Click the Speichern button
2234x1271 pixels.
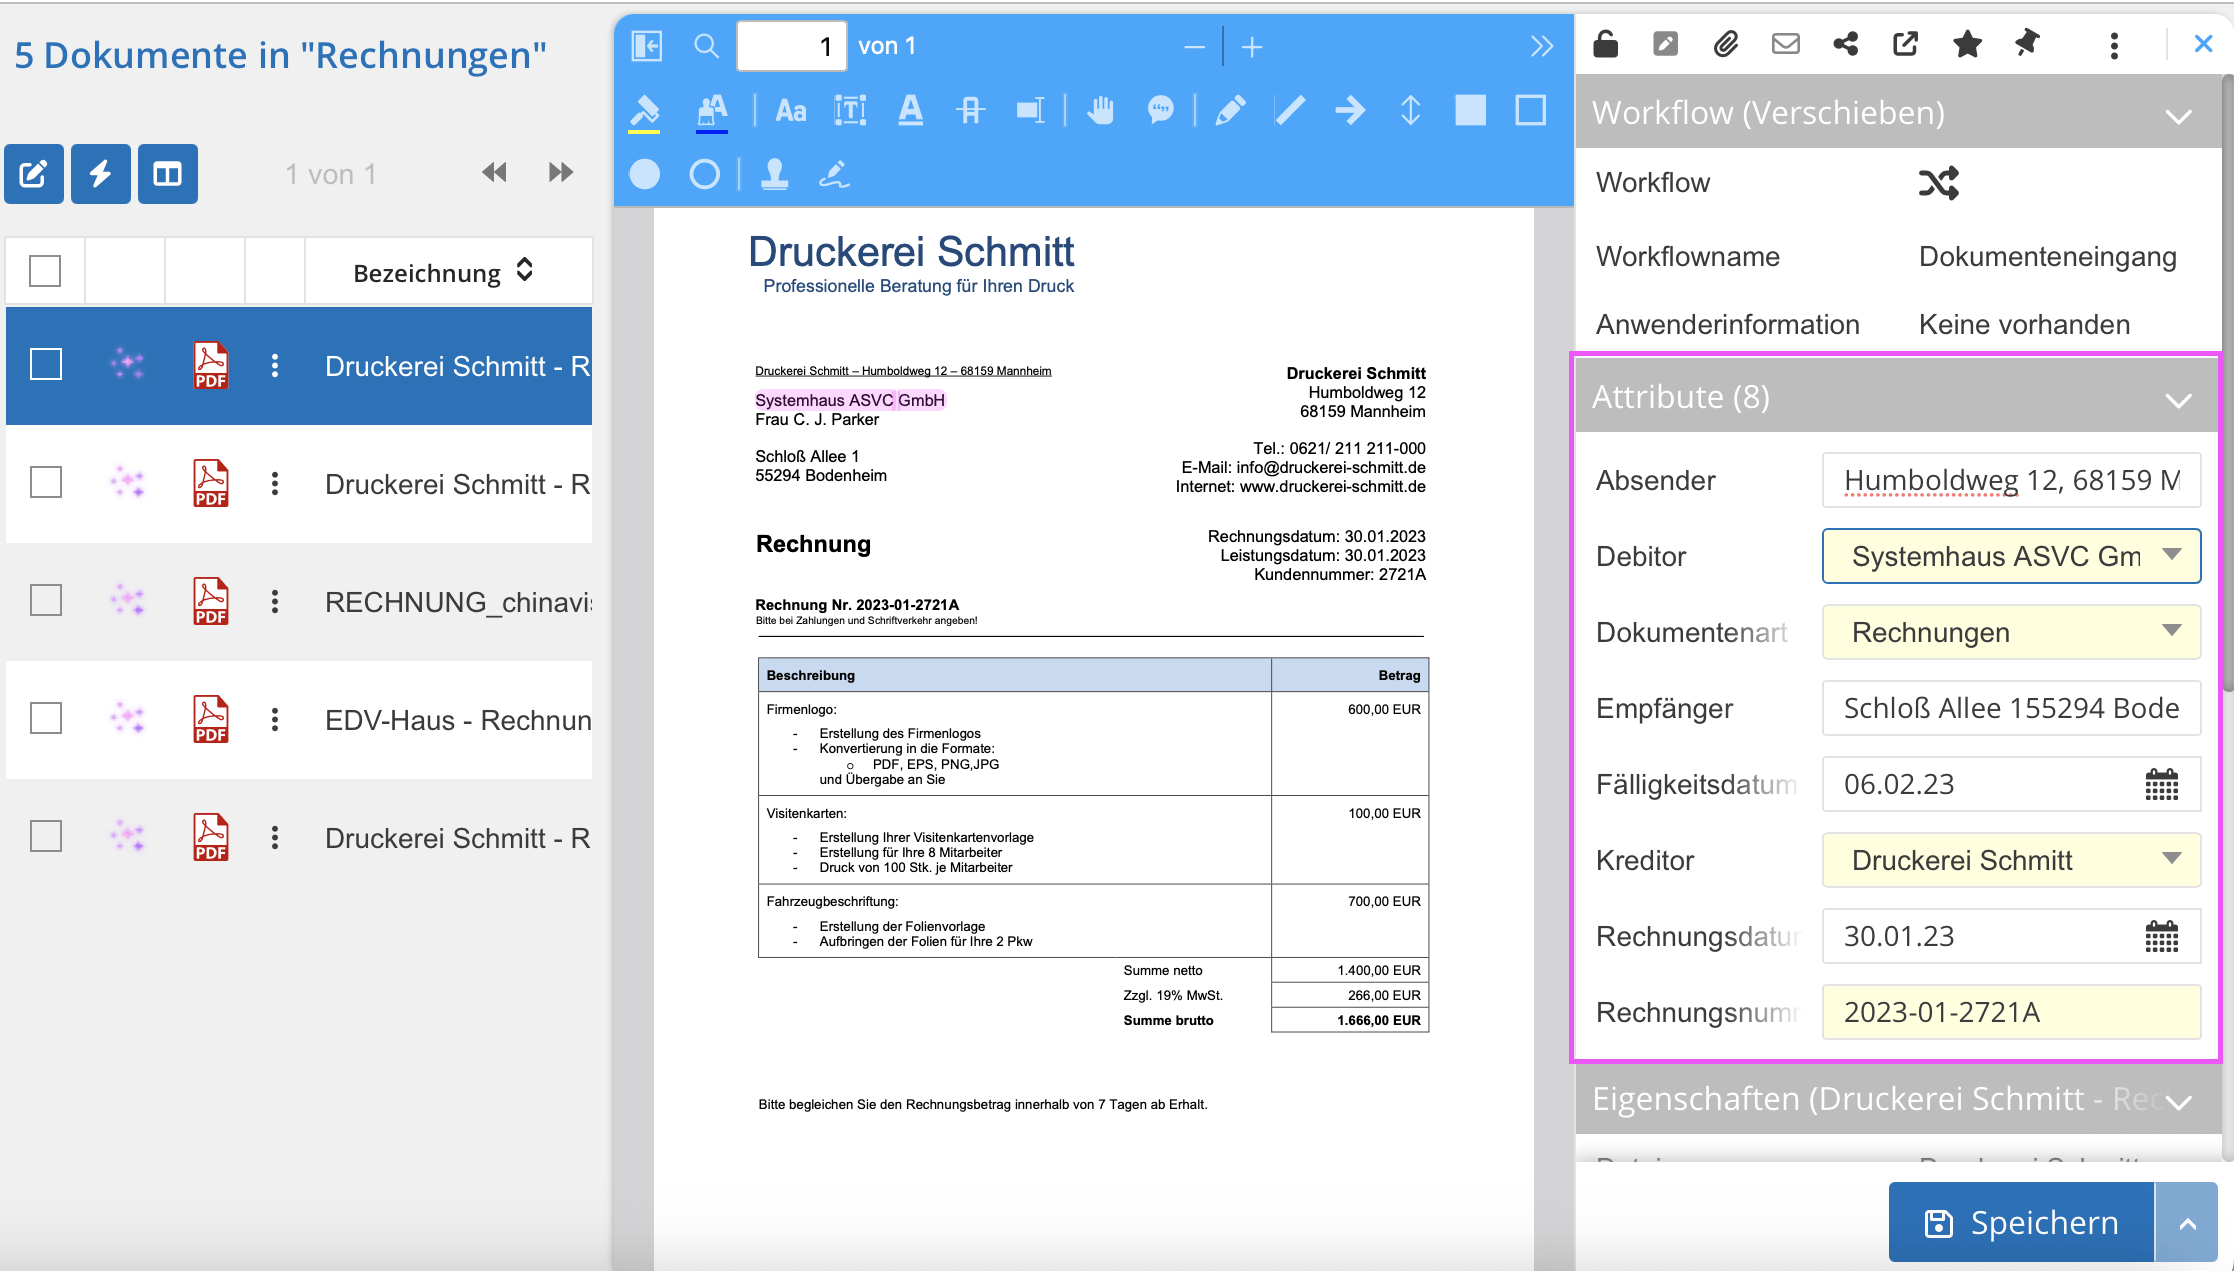2021,1223
